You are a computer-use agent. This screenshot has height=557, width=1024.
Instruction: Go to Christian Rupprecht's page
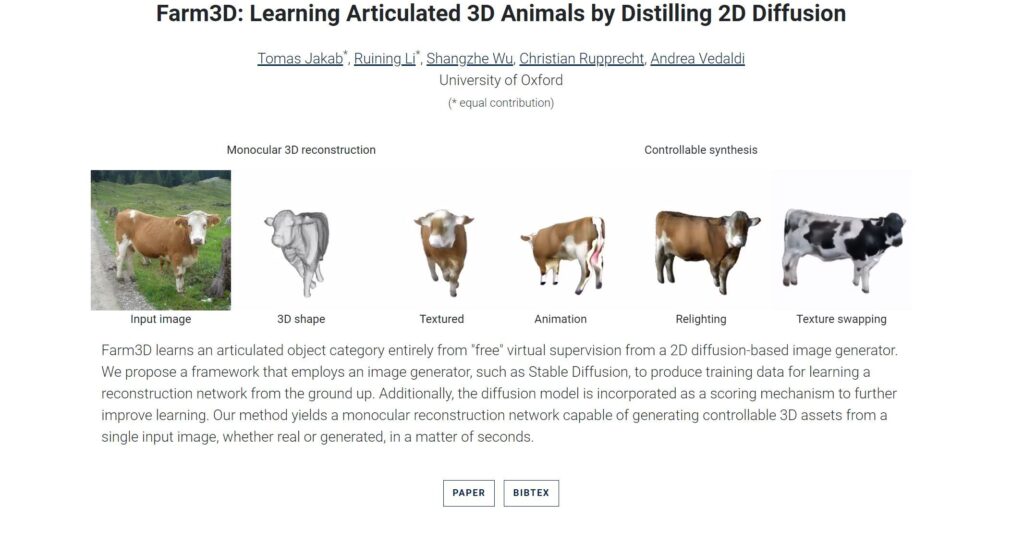point(580,58)
